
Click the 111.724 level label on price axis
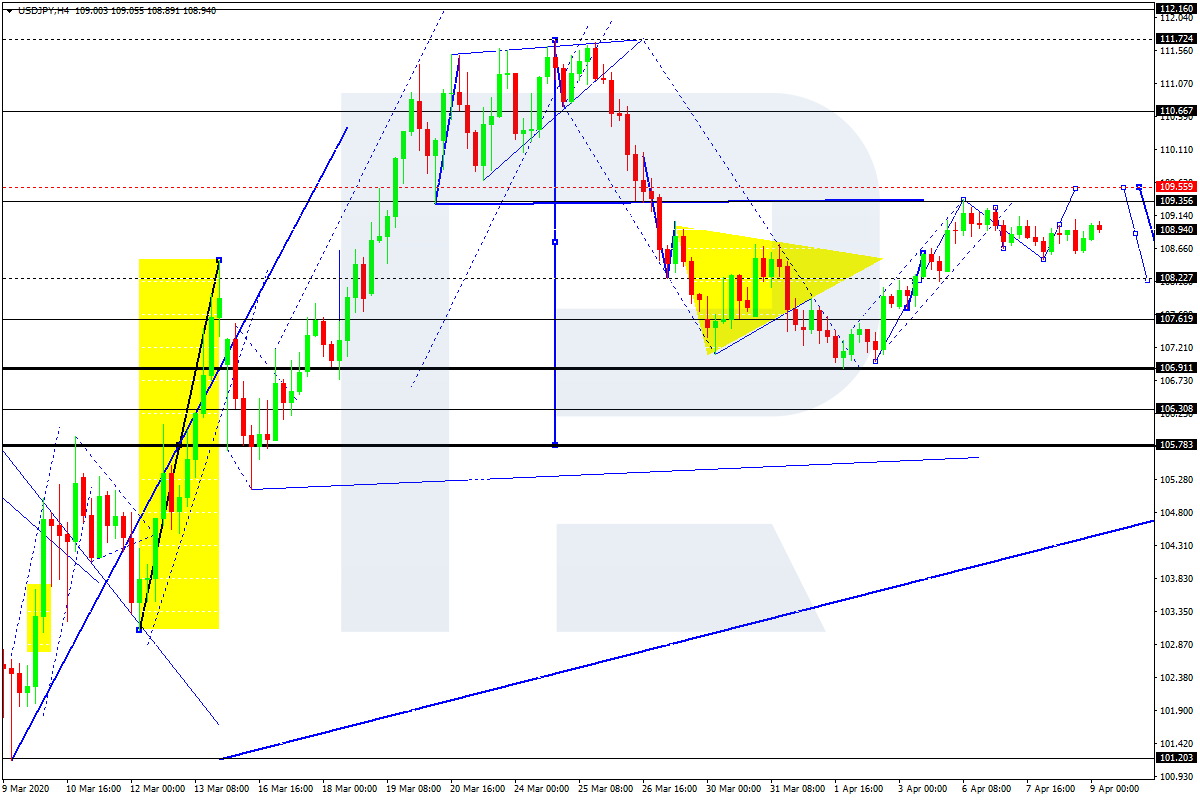pyautogui.click(x=1175, y=39)
